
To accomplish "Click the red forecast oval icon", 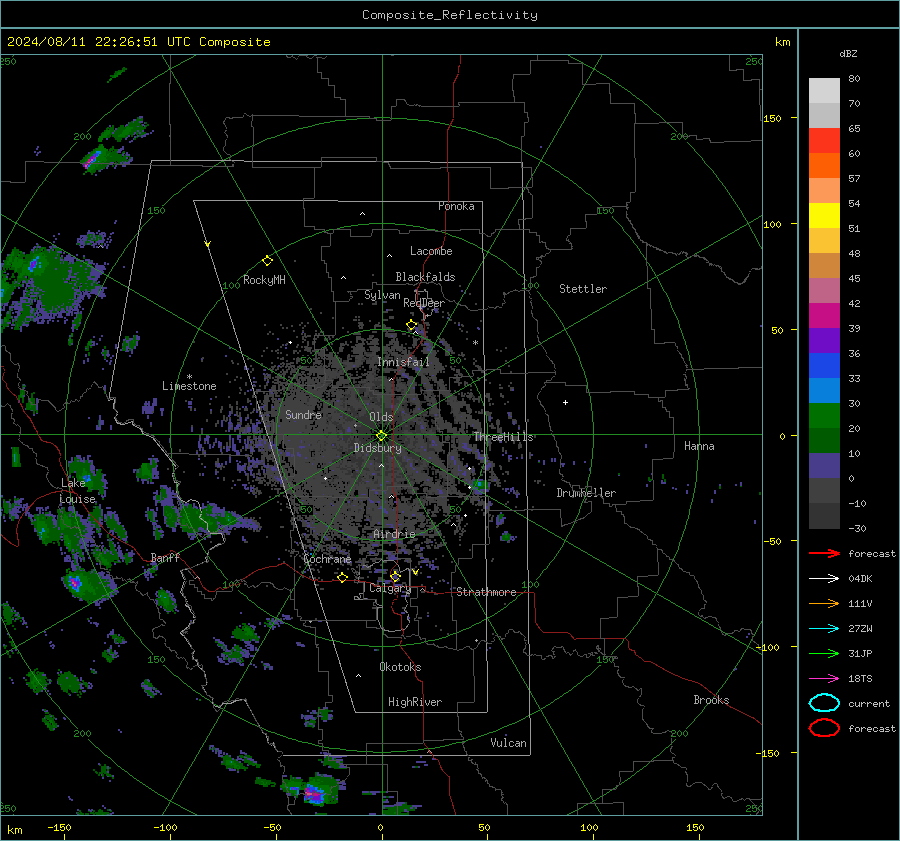I will 824,728.
